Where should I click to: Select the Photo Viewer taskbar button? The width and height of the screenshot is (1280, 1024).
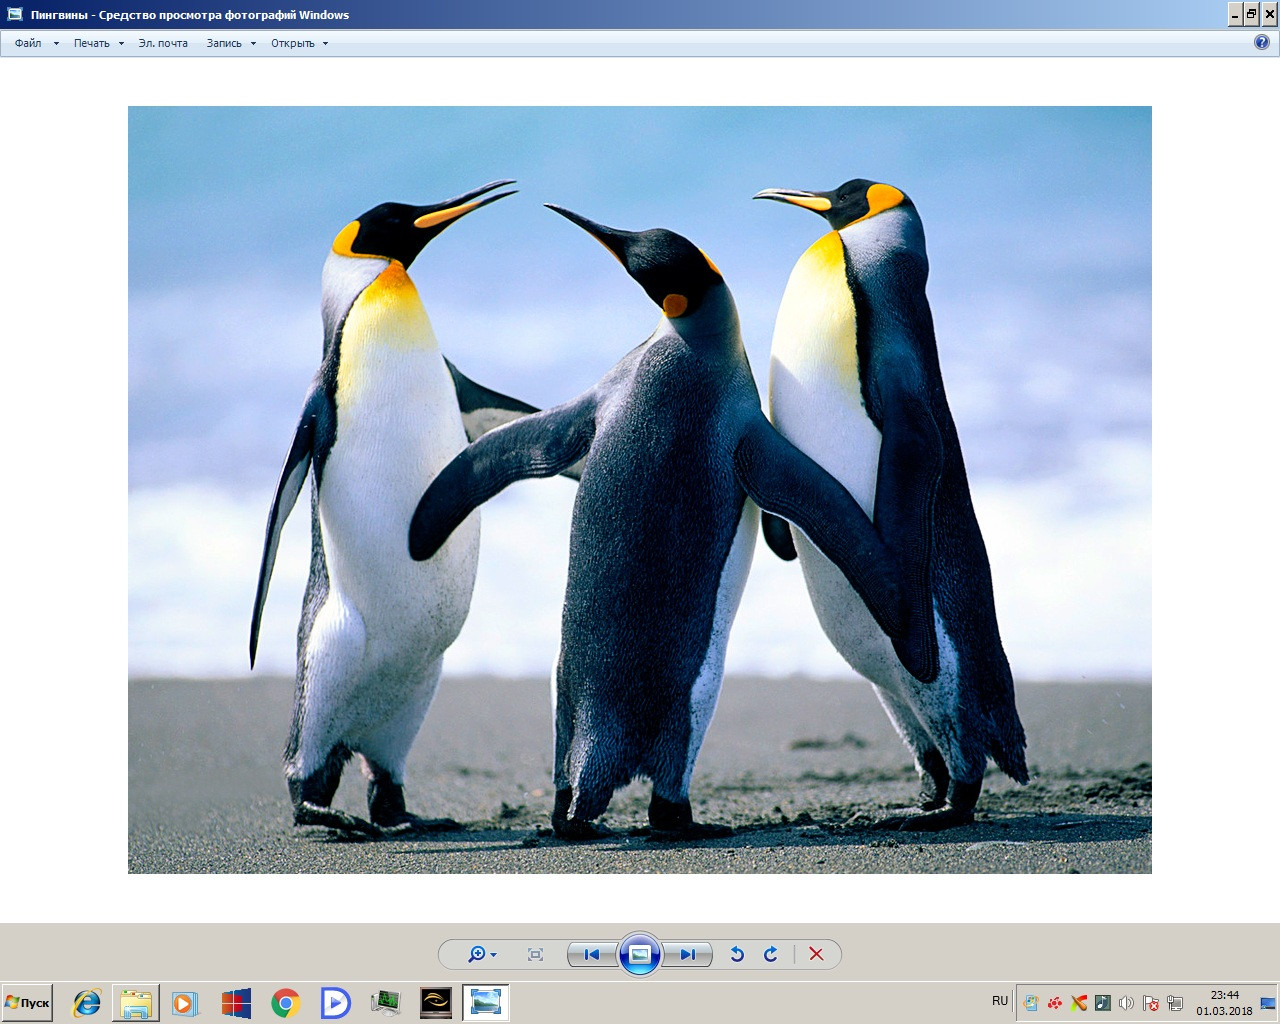tap(486, 1003)
